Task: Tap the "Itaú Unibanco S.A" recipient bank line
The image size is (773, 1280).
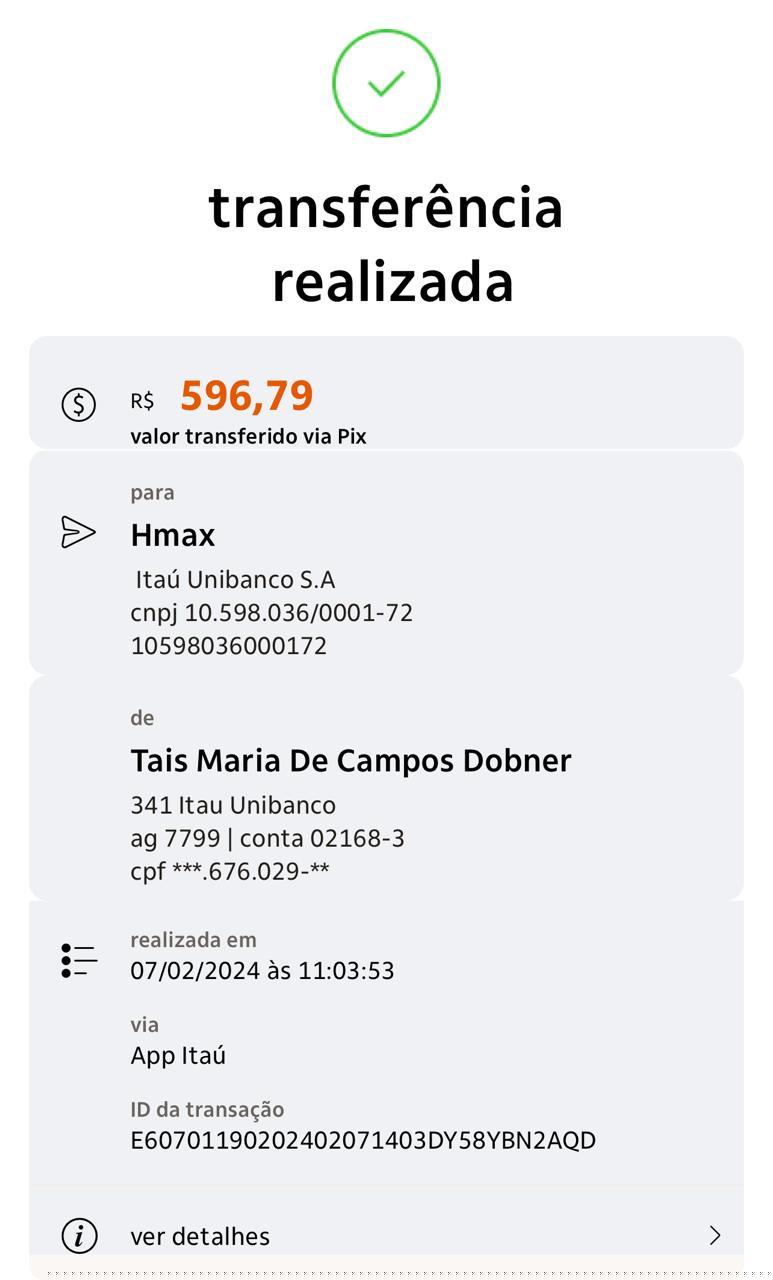Action: [235, 579]
